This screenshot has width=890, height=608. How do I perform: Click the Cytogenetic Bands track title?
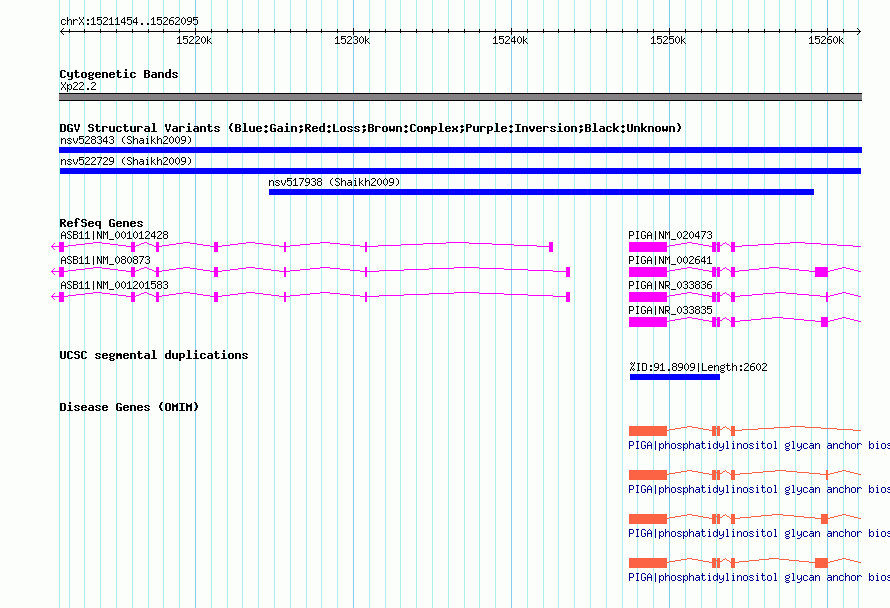(x=119, y=74)
